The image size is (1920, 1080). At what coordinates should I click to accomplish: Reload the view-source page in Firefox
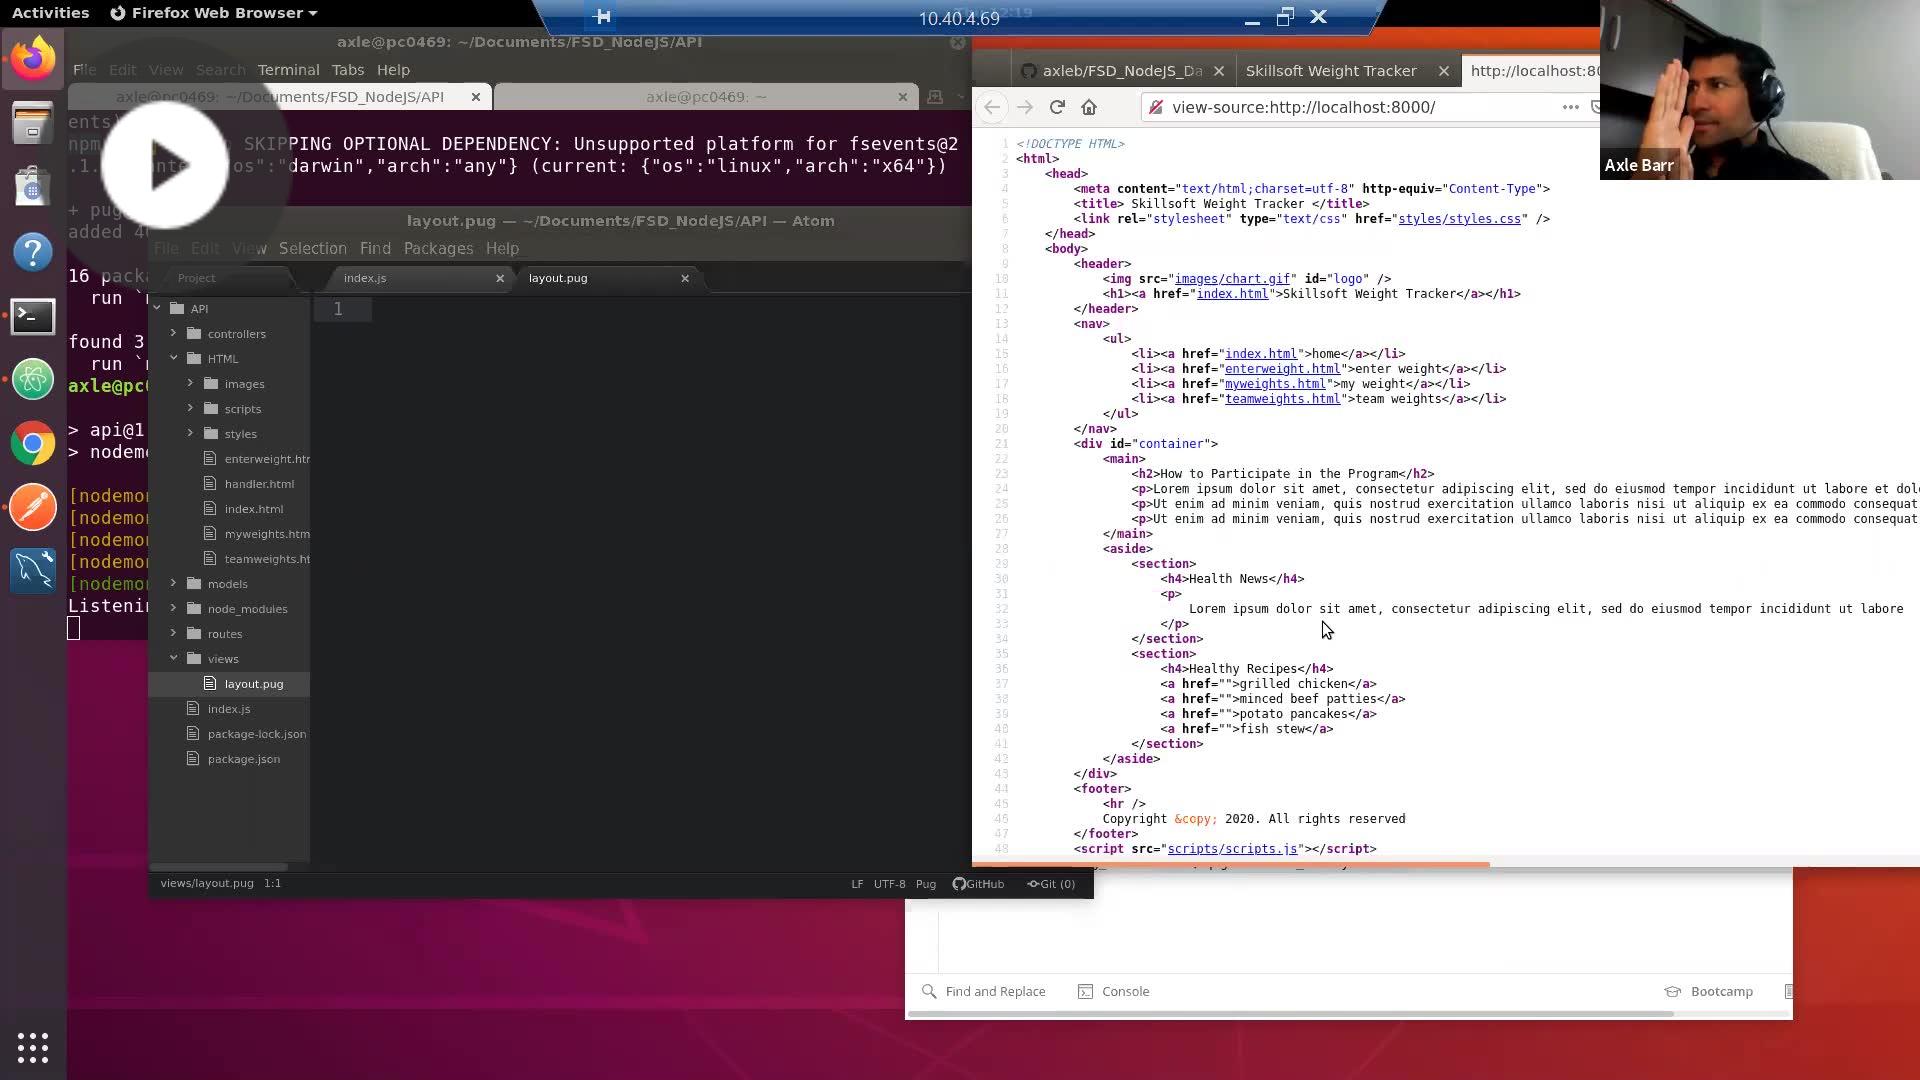1057,107
